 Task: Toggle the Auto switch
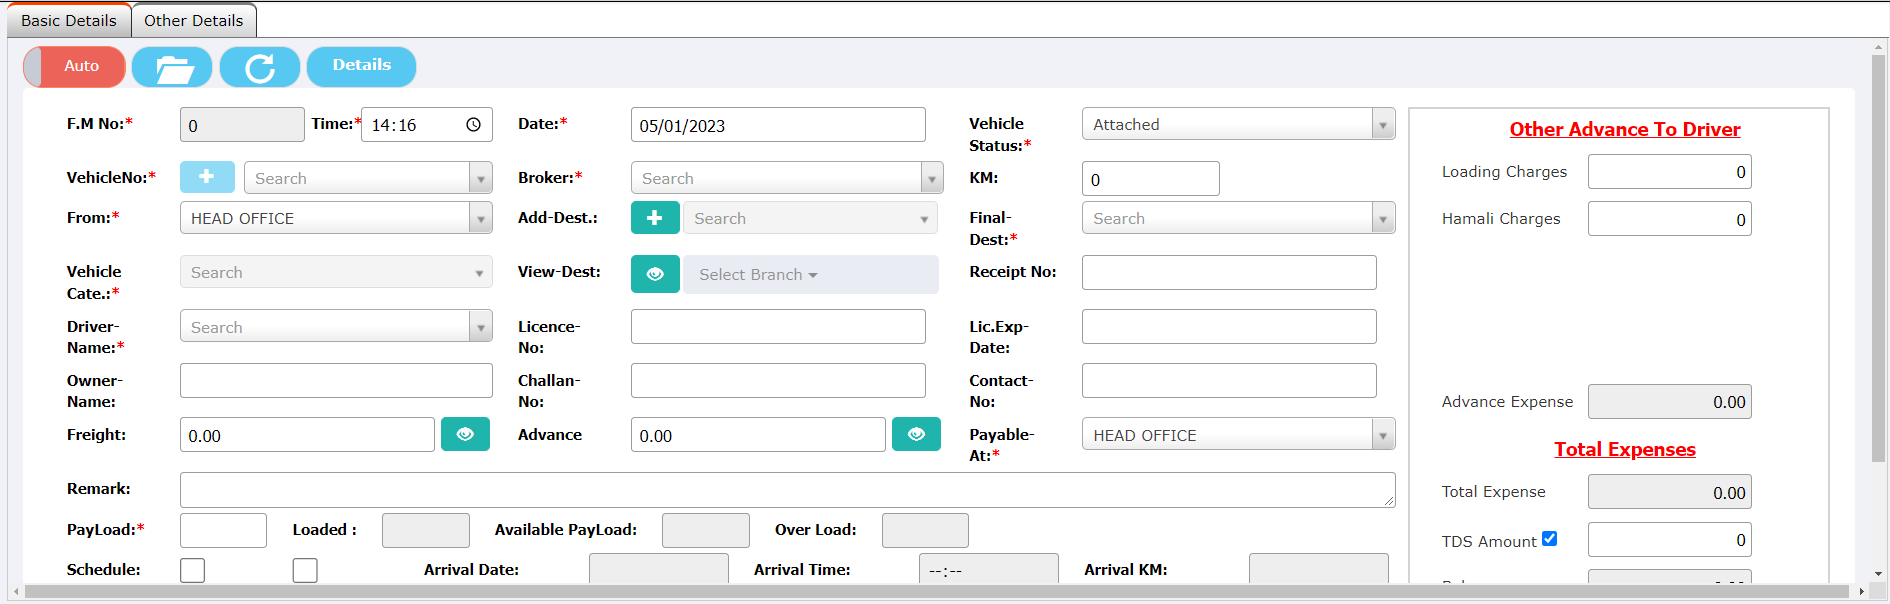click(75, 67)
